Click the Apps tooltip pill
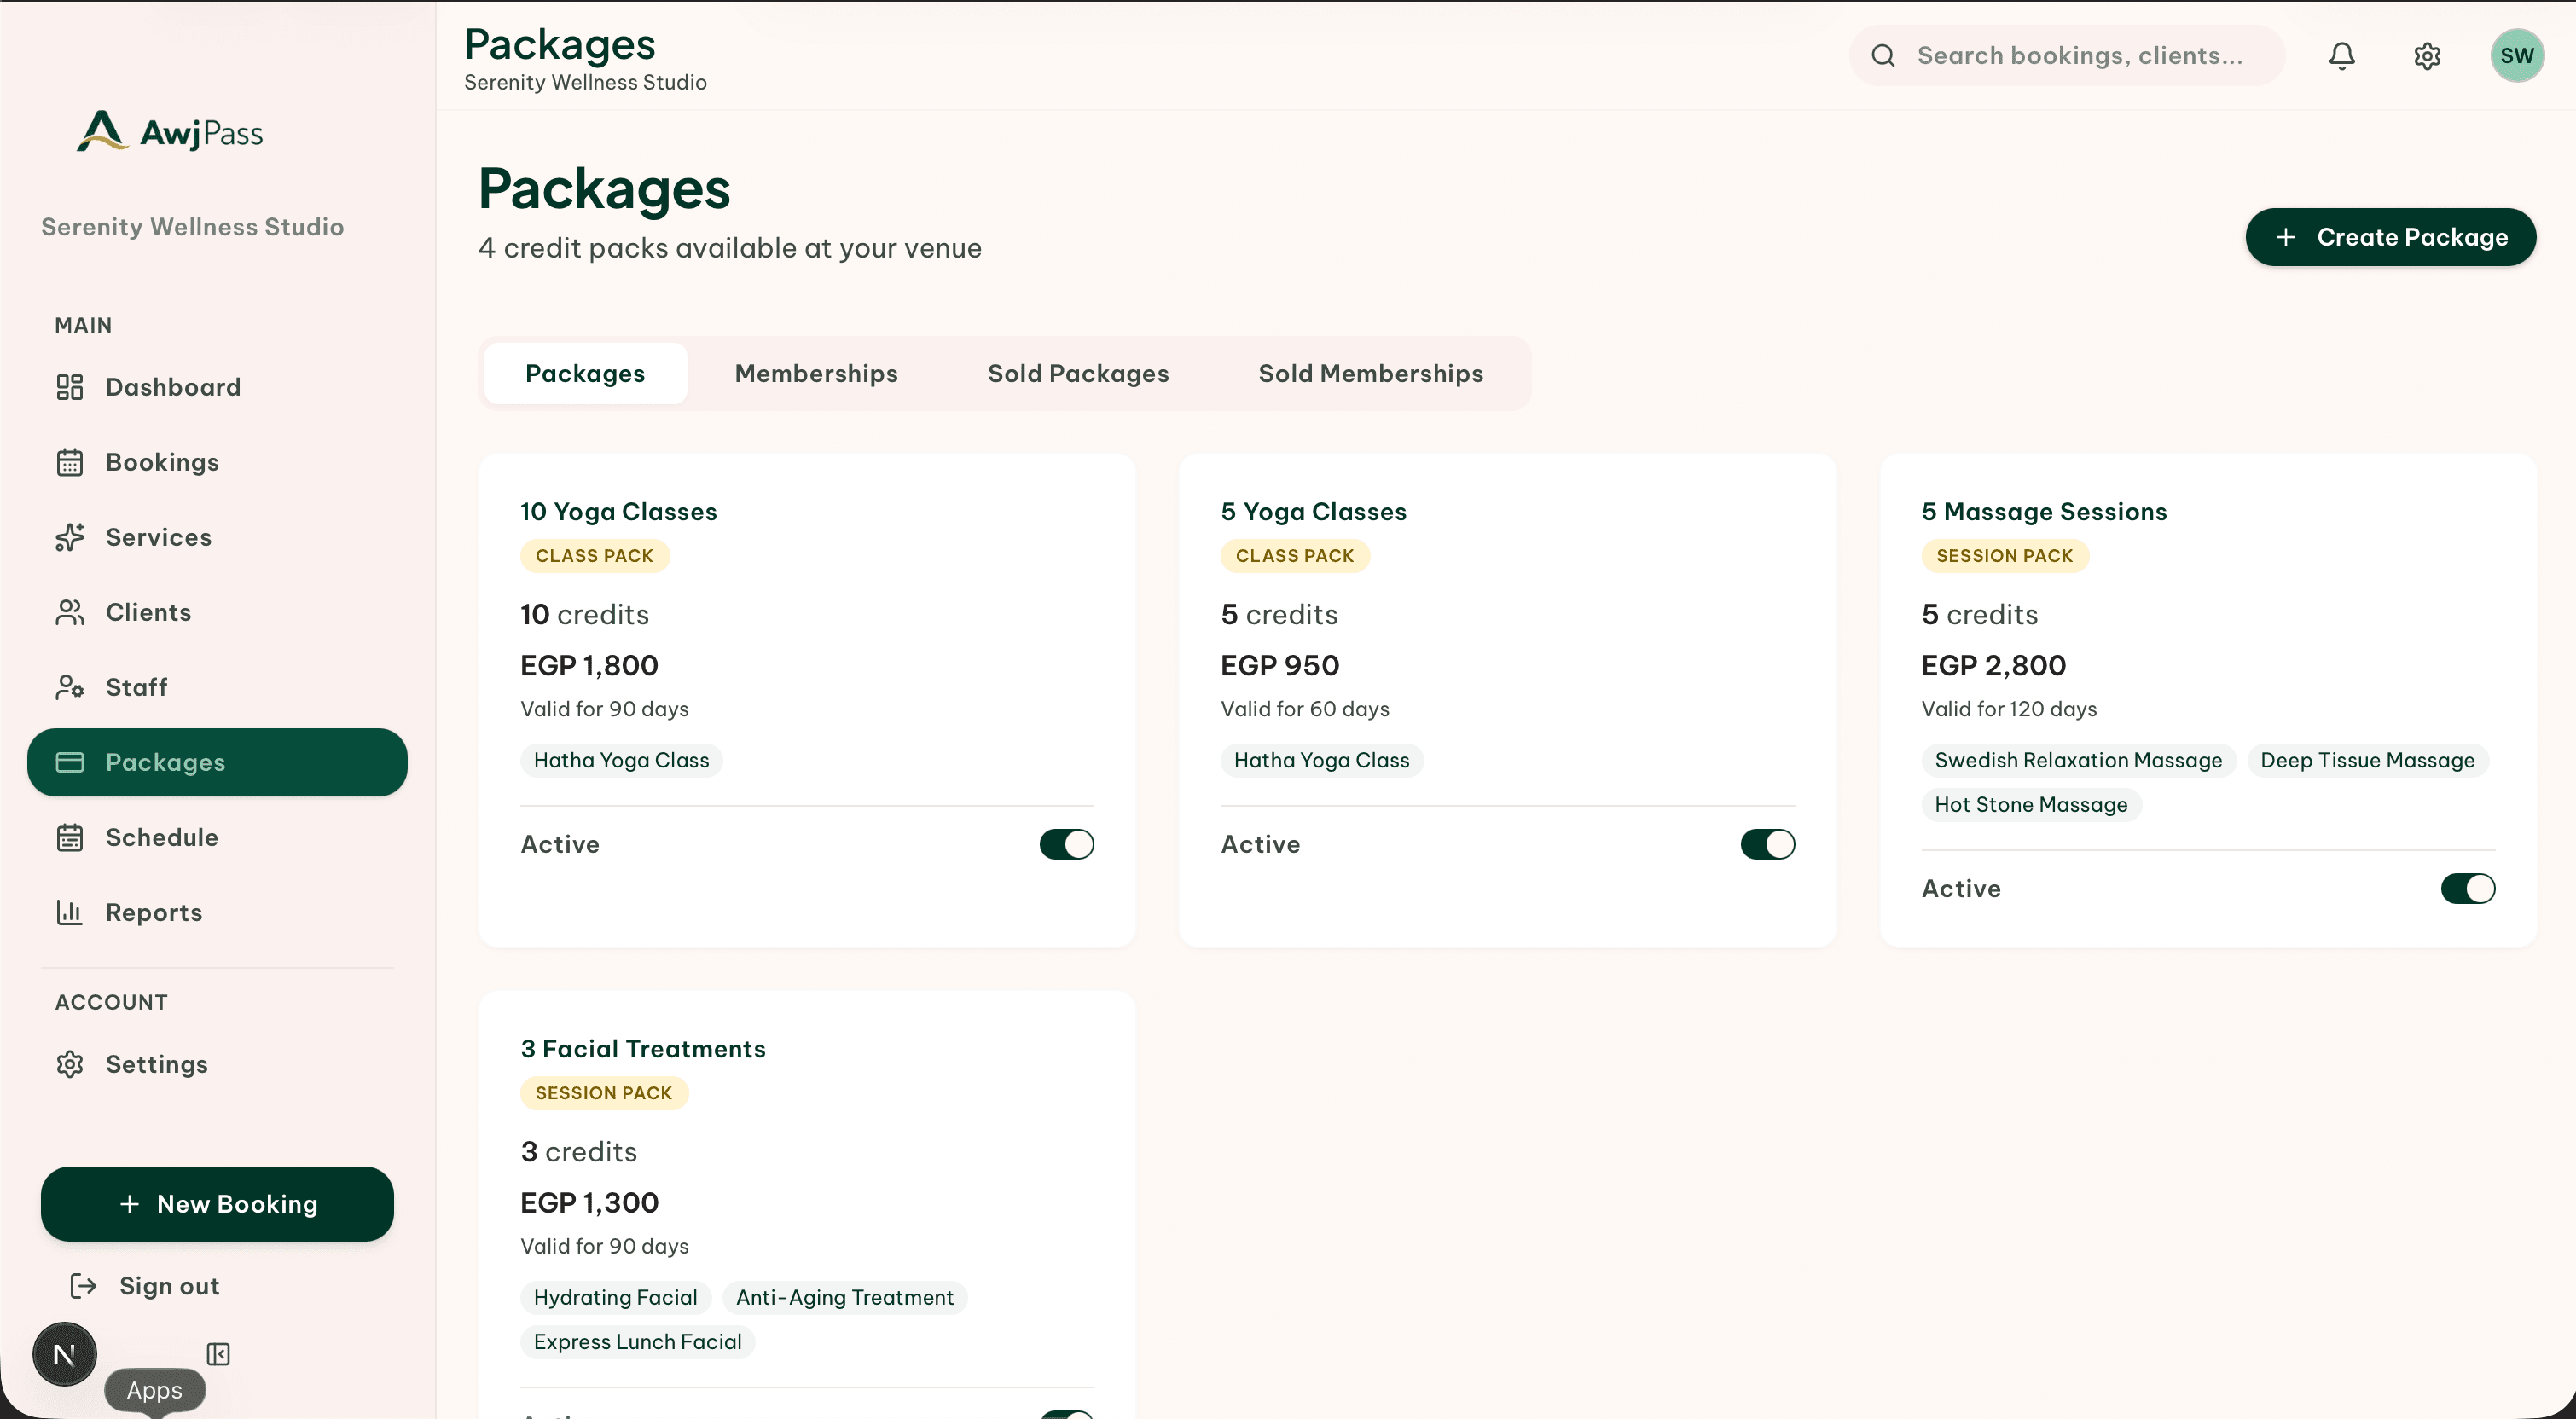 pos(154,1390)
